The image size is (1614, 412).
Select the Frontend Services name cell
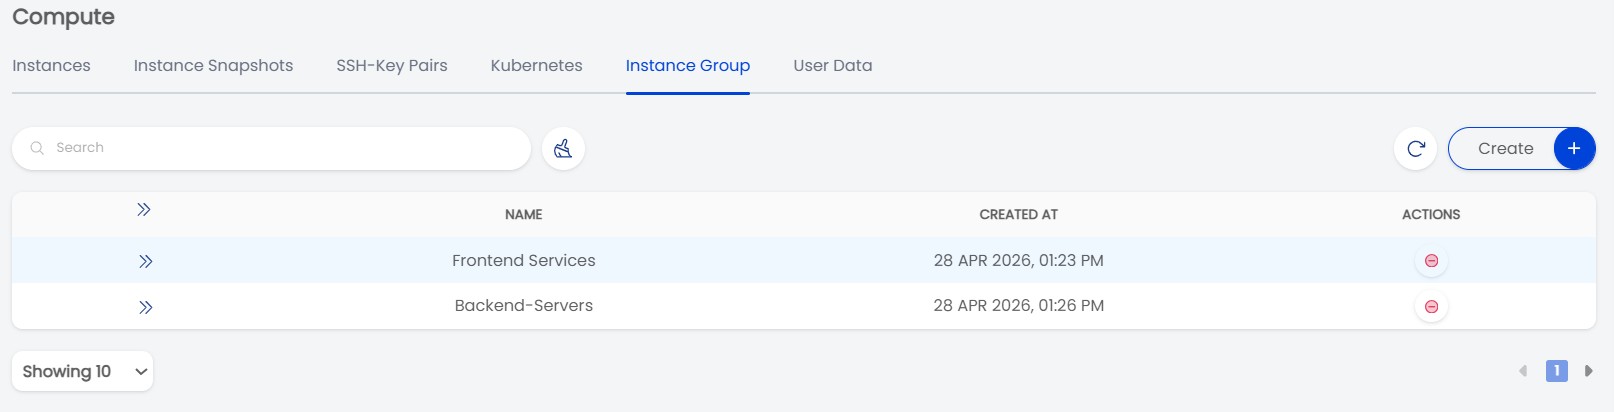coord(524,260)
